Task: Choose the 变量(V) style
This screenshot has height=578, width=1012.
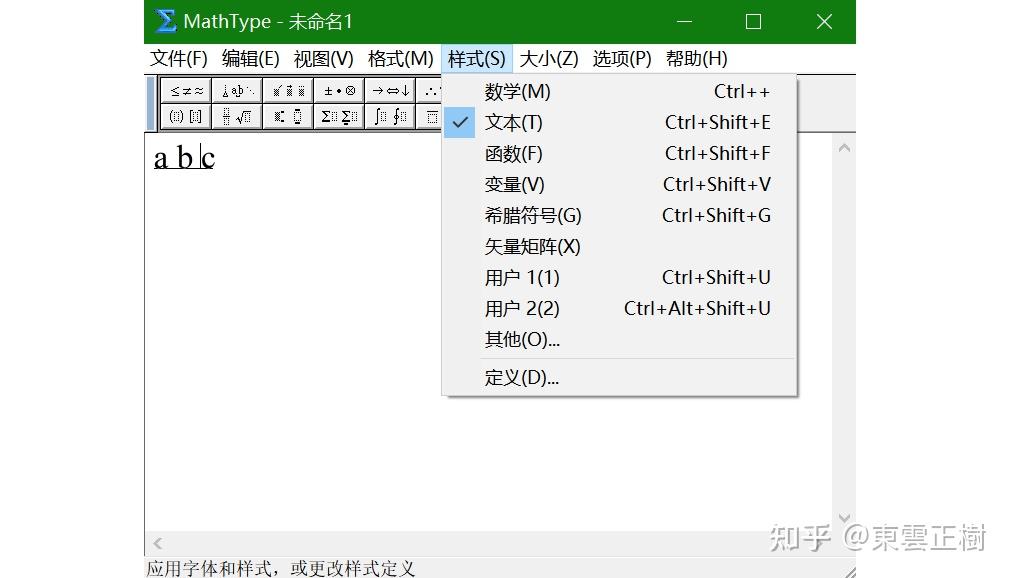Action: coord(620,184)
